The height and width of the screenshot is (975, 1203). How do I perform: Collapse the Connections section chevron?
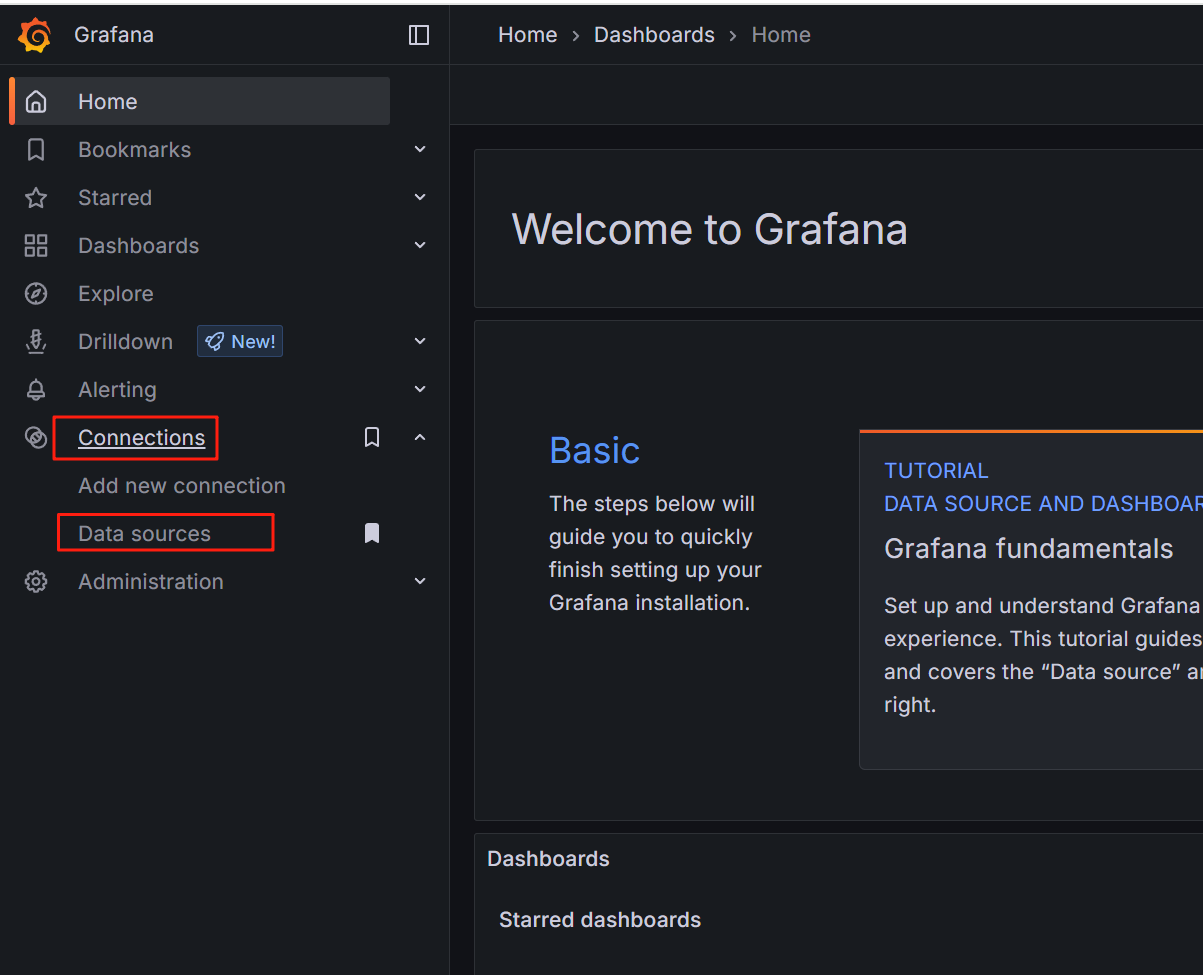coord(420,438)
